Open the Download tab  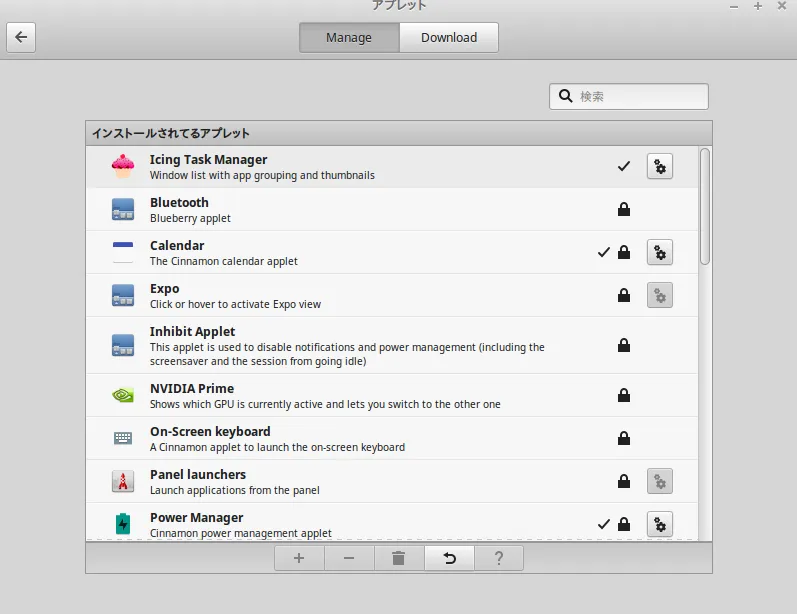(449, 38)
